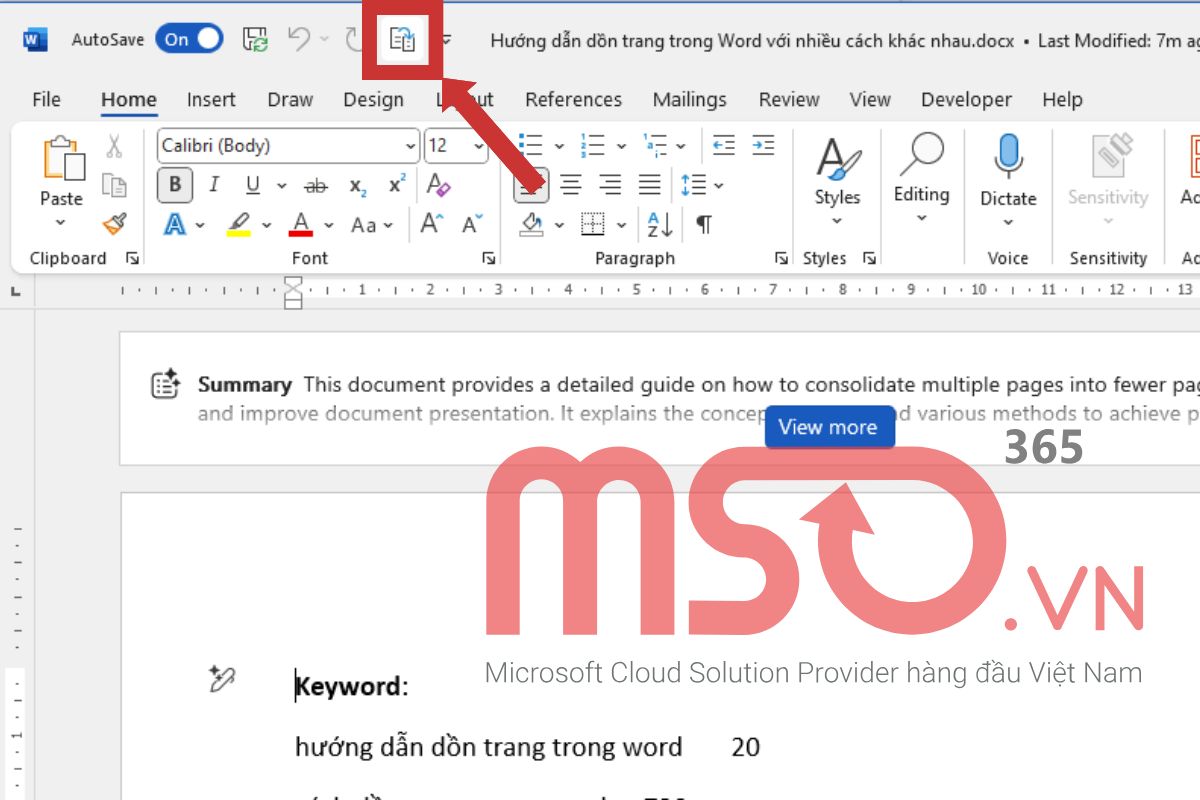This screenshot has height=800, width=1200.
Task: Open the File tab
Action: point(46,99)
